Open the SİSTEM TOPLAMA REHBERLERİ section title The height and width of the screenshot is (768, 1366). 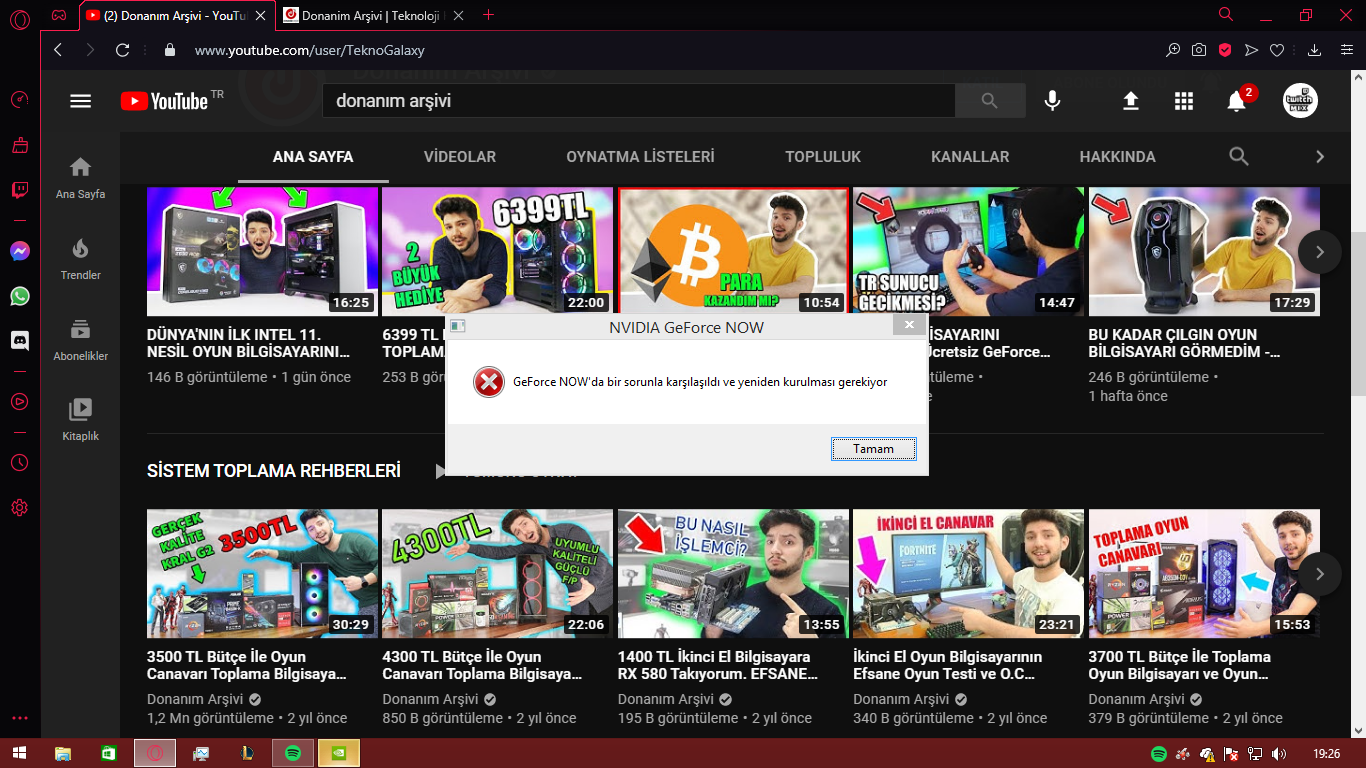pyautogui.click(x=274, y=471)
